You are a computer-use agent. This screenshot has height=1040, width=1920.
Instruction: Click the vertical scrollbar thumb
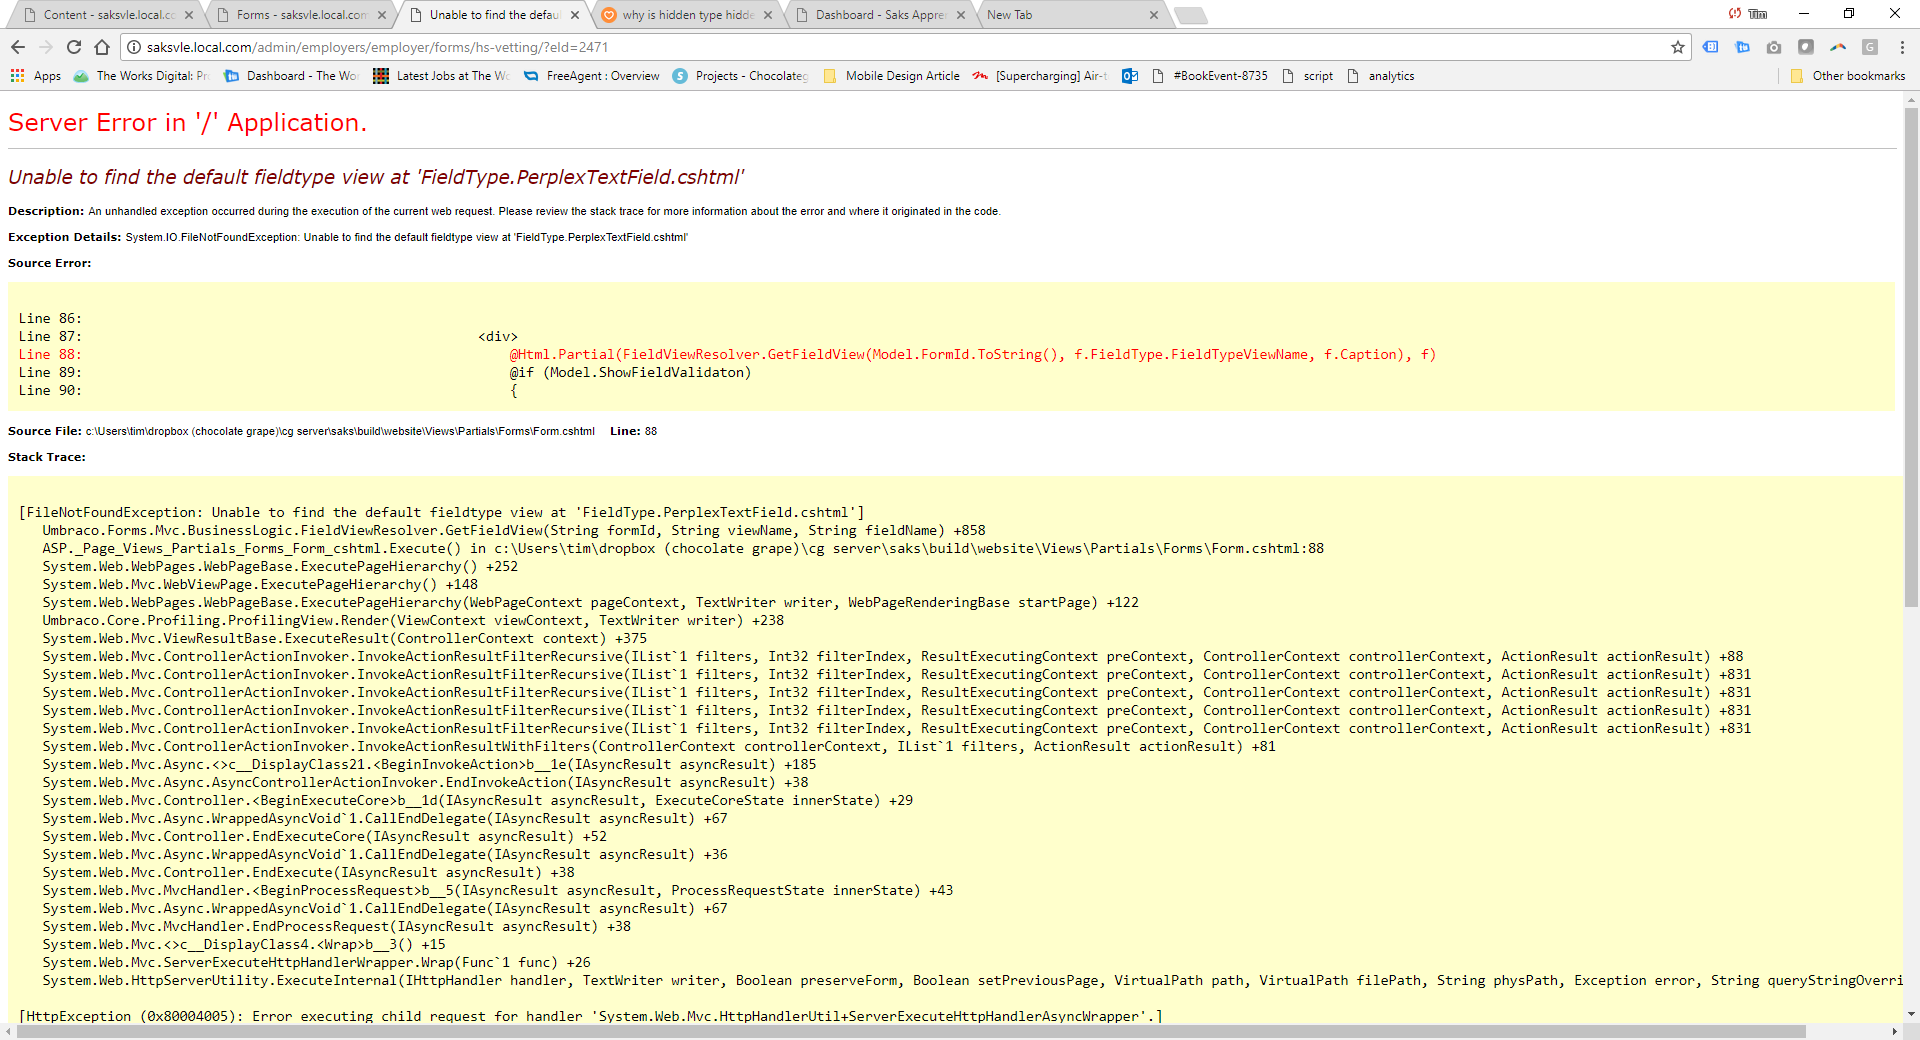tap(1911, 356)
